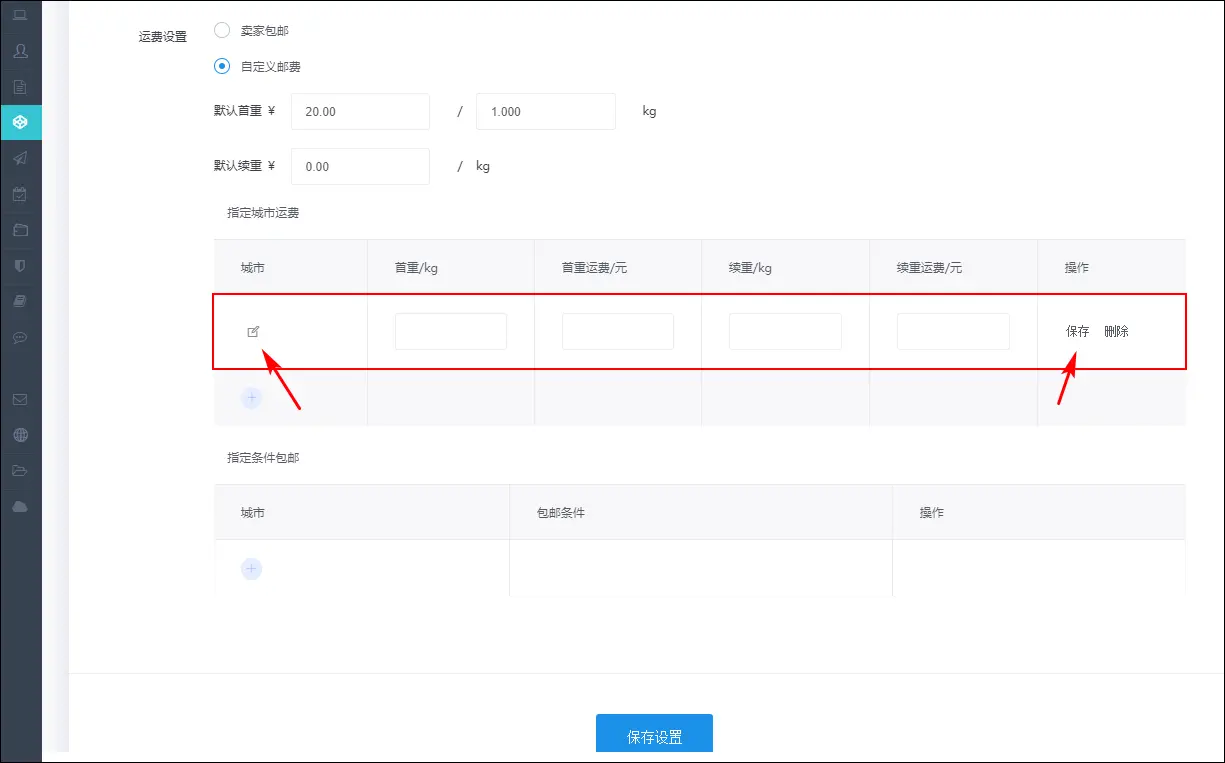1225x763 pixels.
Task: Click the envelope mail icon in sidebar
Action: (x=20, y=399)
